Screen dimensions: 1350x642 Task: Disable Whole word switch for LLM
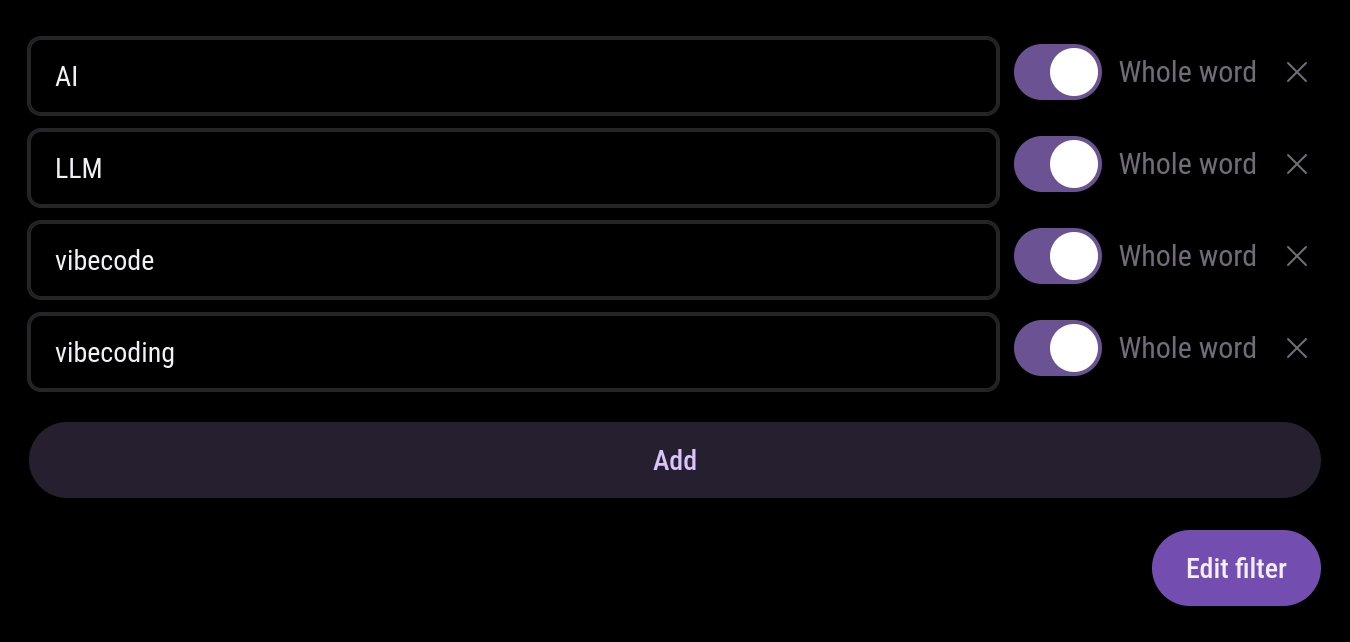(x=1057, y=164)
